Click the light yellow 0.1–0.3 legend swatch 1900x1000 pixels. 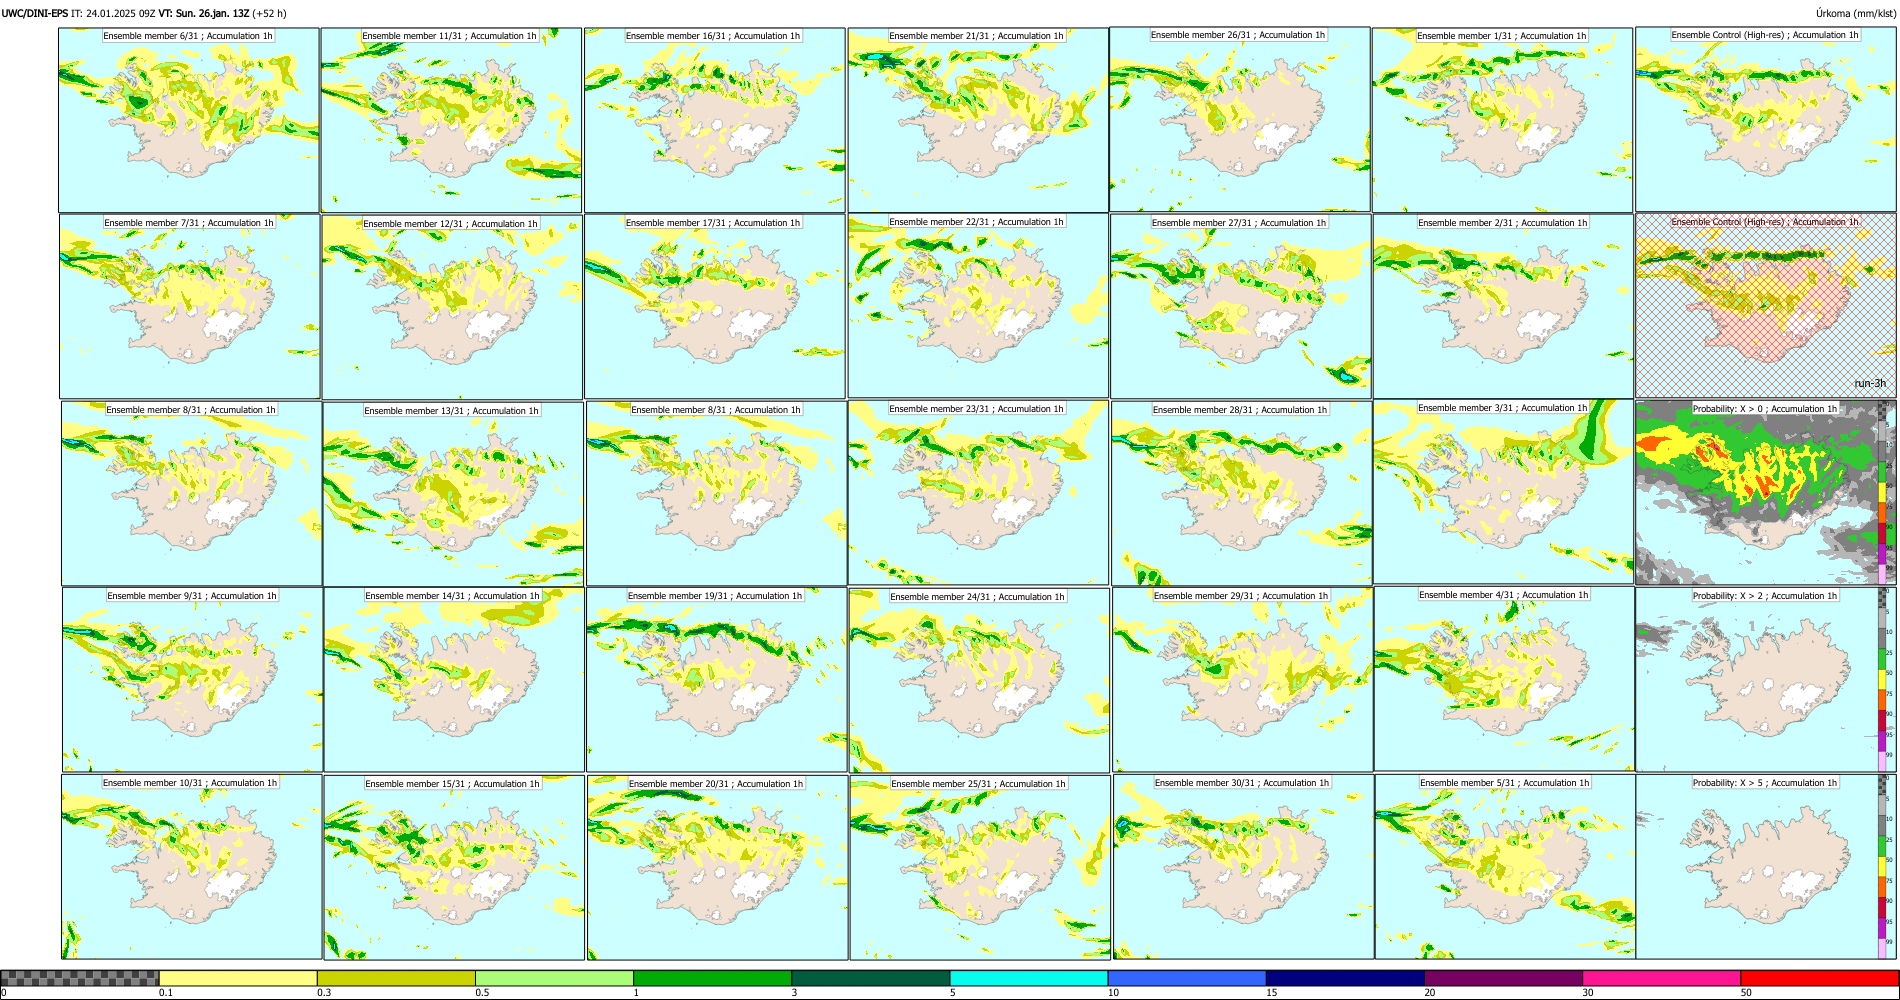pos(238,978)
